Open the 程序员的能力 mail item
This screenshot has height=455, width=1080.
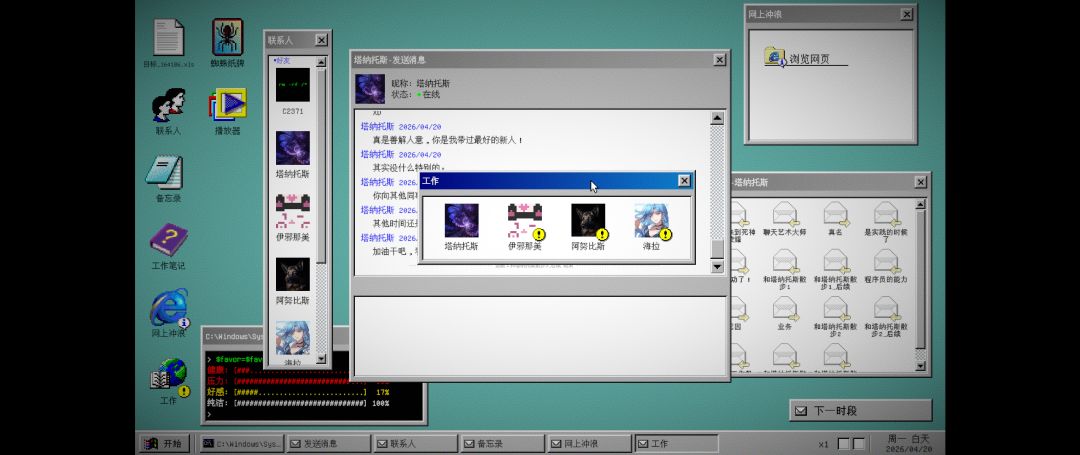pos(886,267)
